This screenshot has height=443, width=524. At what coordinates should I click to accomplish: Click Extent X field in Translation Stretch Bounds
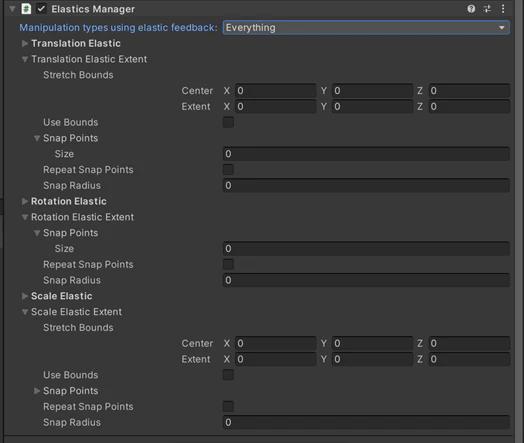coord(275,107)
